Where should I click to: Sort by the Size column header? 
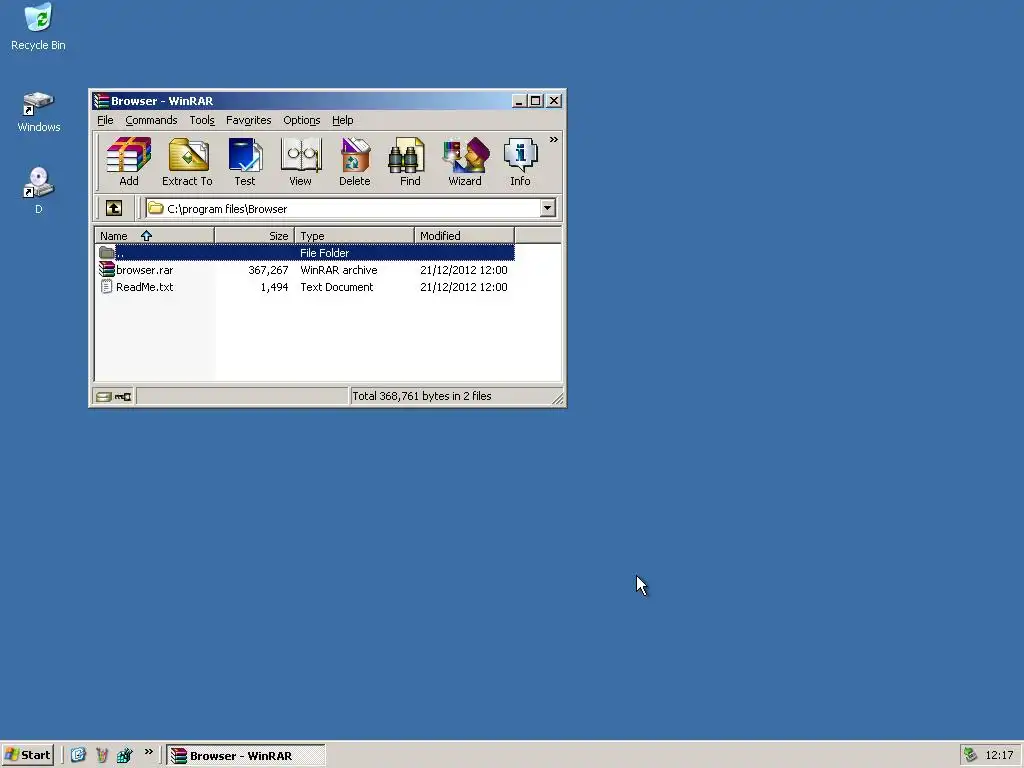(x=255, y=236)
